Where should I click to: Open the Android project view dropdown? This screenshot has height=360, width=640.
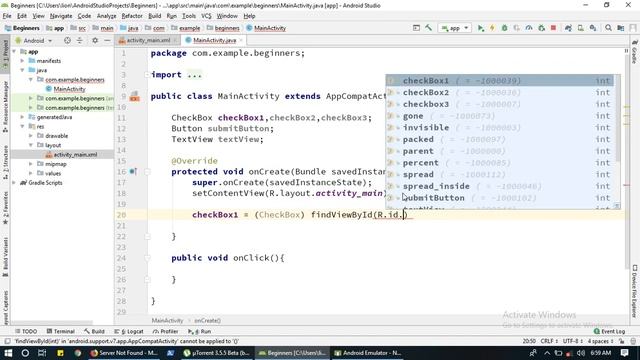click(x=34, y=40)
